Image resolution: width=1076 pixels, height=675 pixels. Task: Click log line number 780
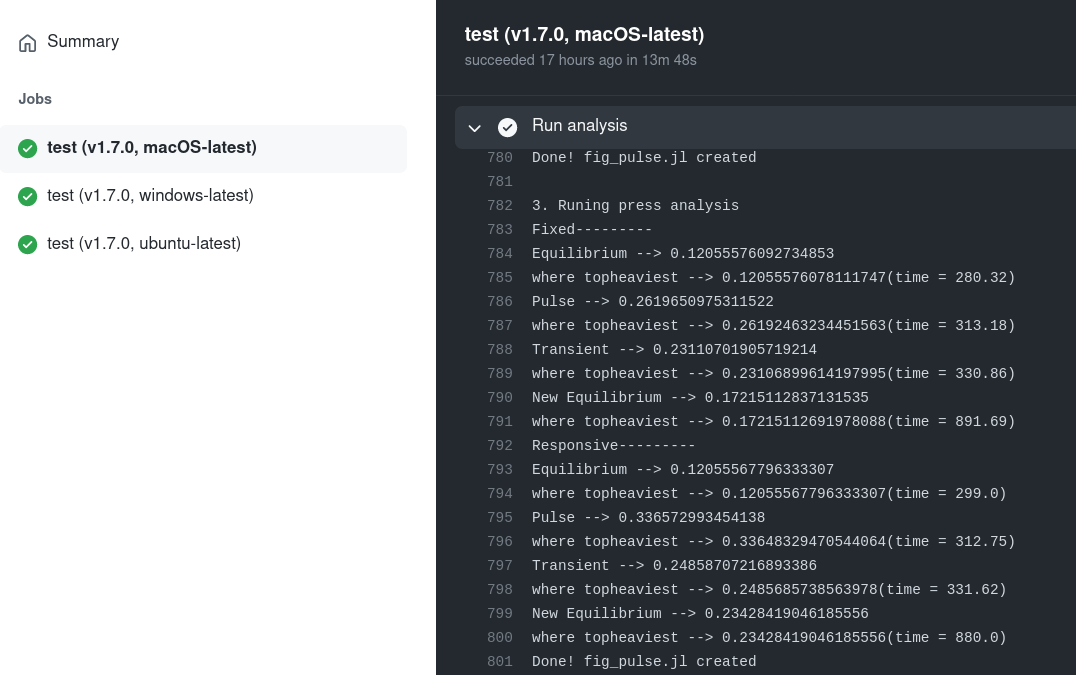click(500, 157)
